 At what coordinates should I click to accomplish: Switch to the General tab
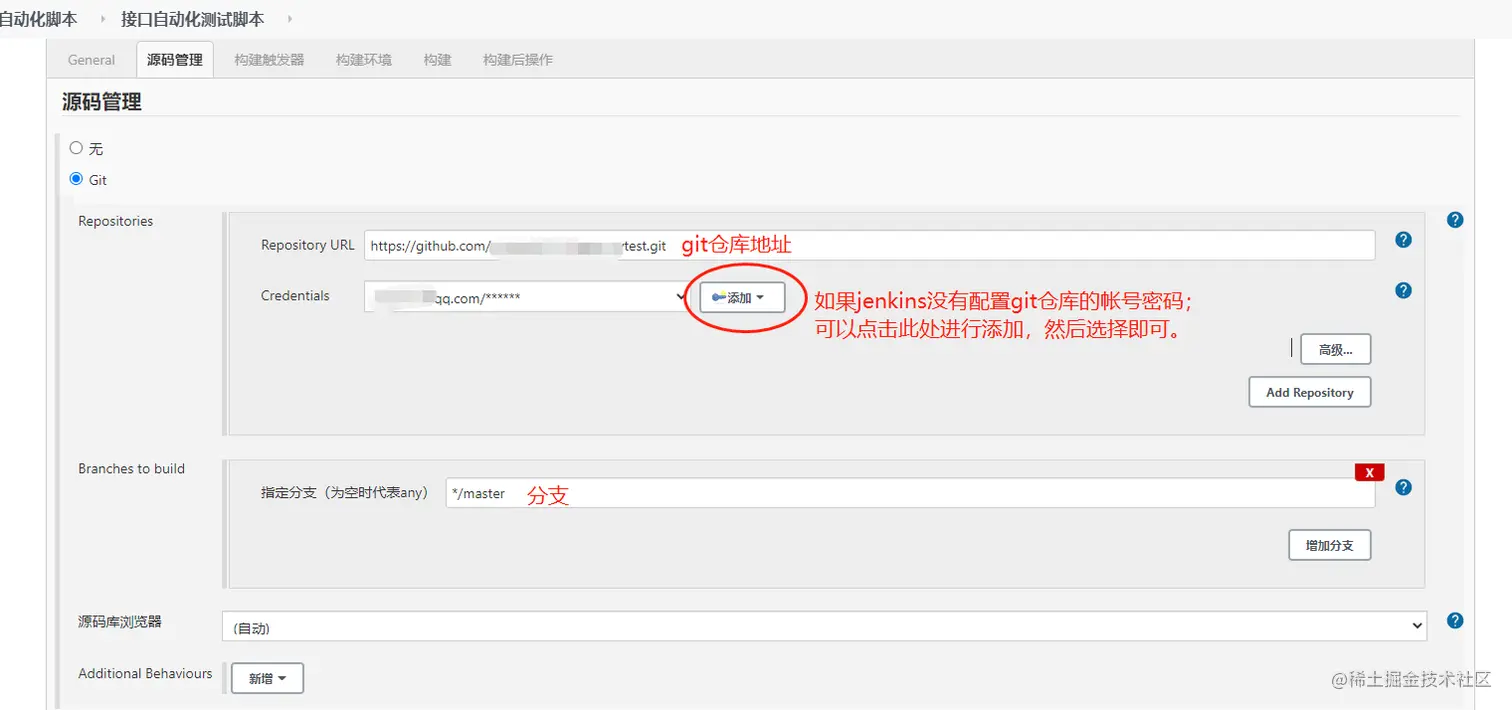pyautogui.click(x=91, y=60)
